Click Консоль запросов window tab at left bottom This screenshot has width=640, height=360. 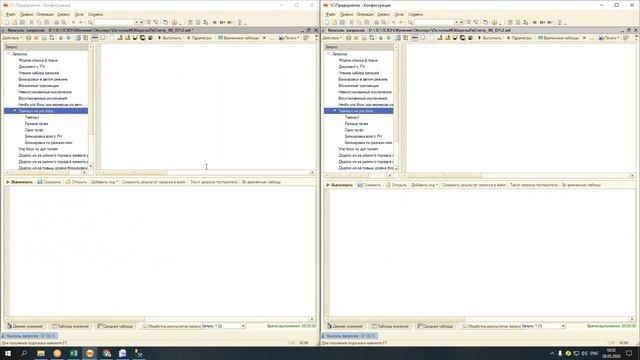(x=29, y=336)
